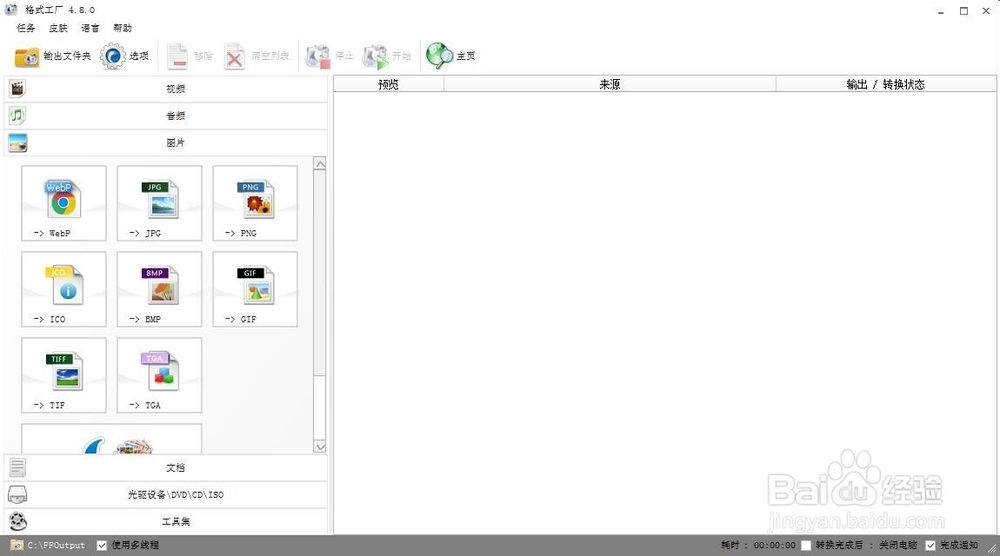Collapse the 图片 picture category panel
The height and width of the screenshot is (556, 1000).
pyautogui.click(x=166, y=143)
